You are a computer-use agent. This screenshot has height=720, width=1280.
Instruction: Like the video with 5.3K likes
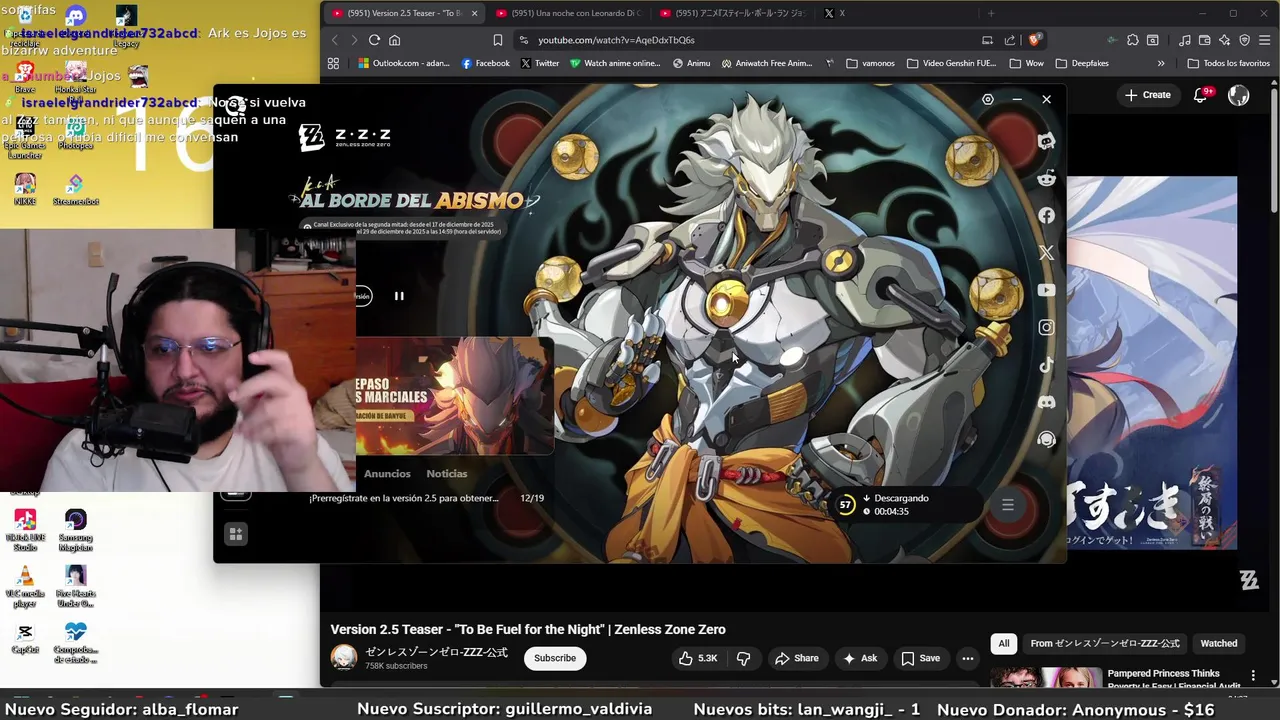pos(698,658)
